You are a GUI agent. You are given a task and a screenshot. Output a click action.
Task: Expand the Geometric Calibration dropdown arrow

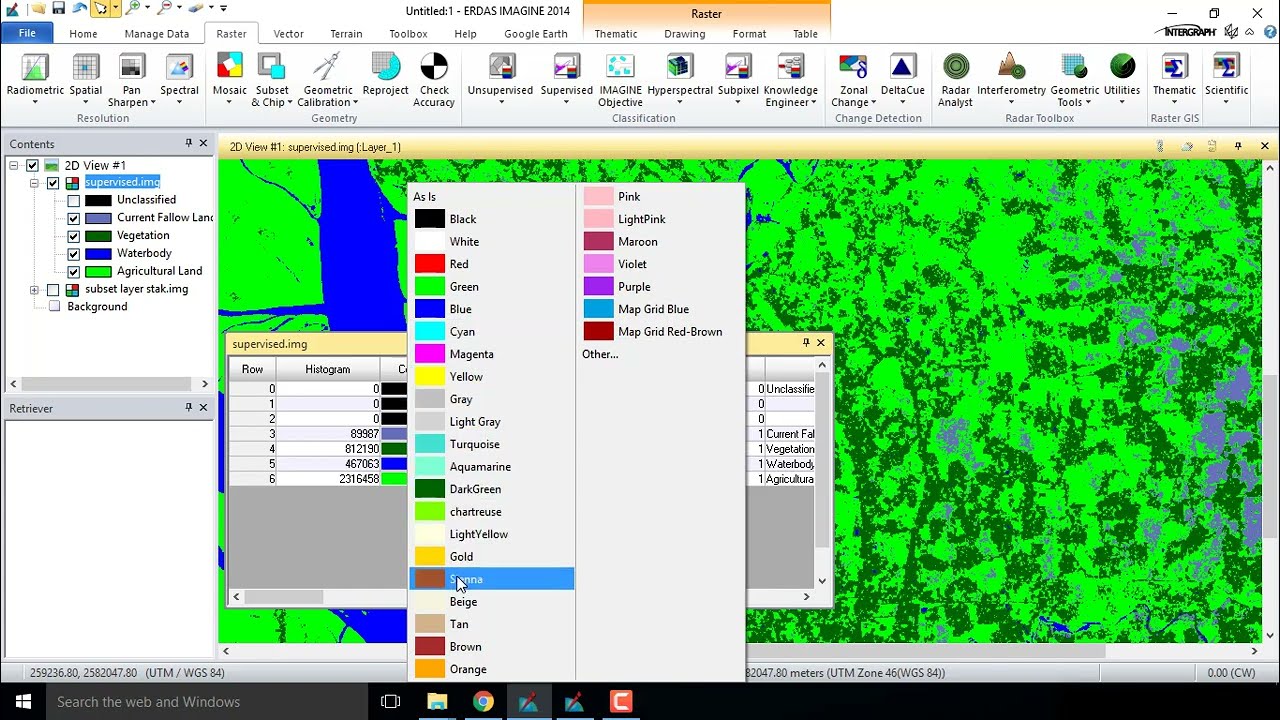pyautogui.click(x=355, y=103)
